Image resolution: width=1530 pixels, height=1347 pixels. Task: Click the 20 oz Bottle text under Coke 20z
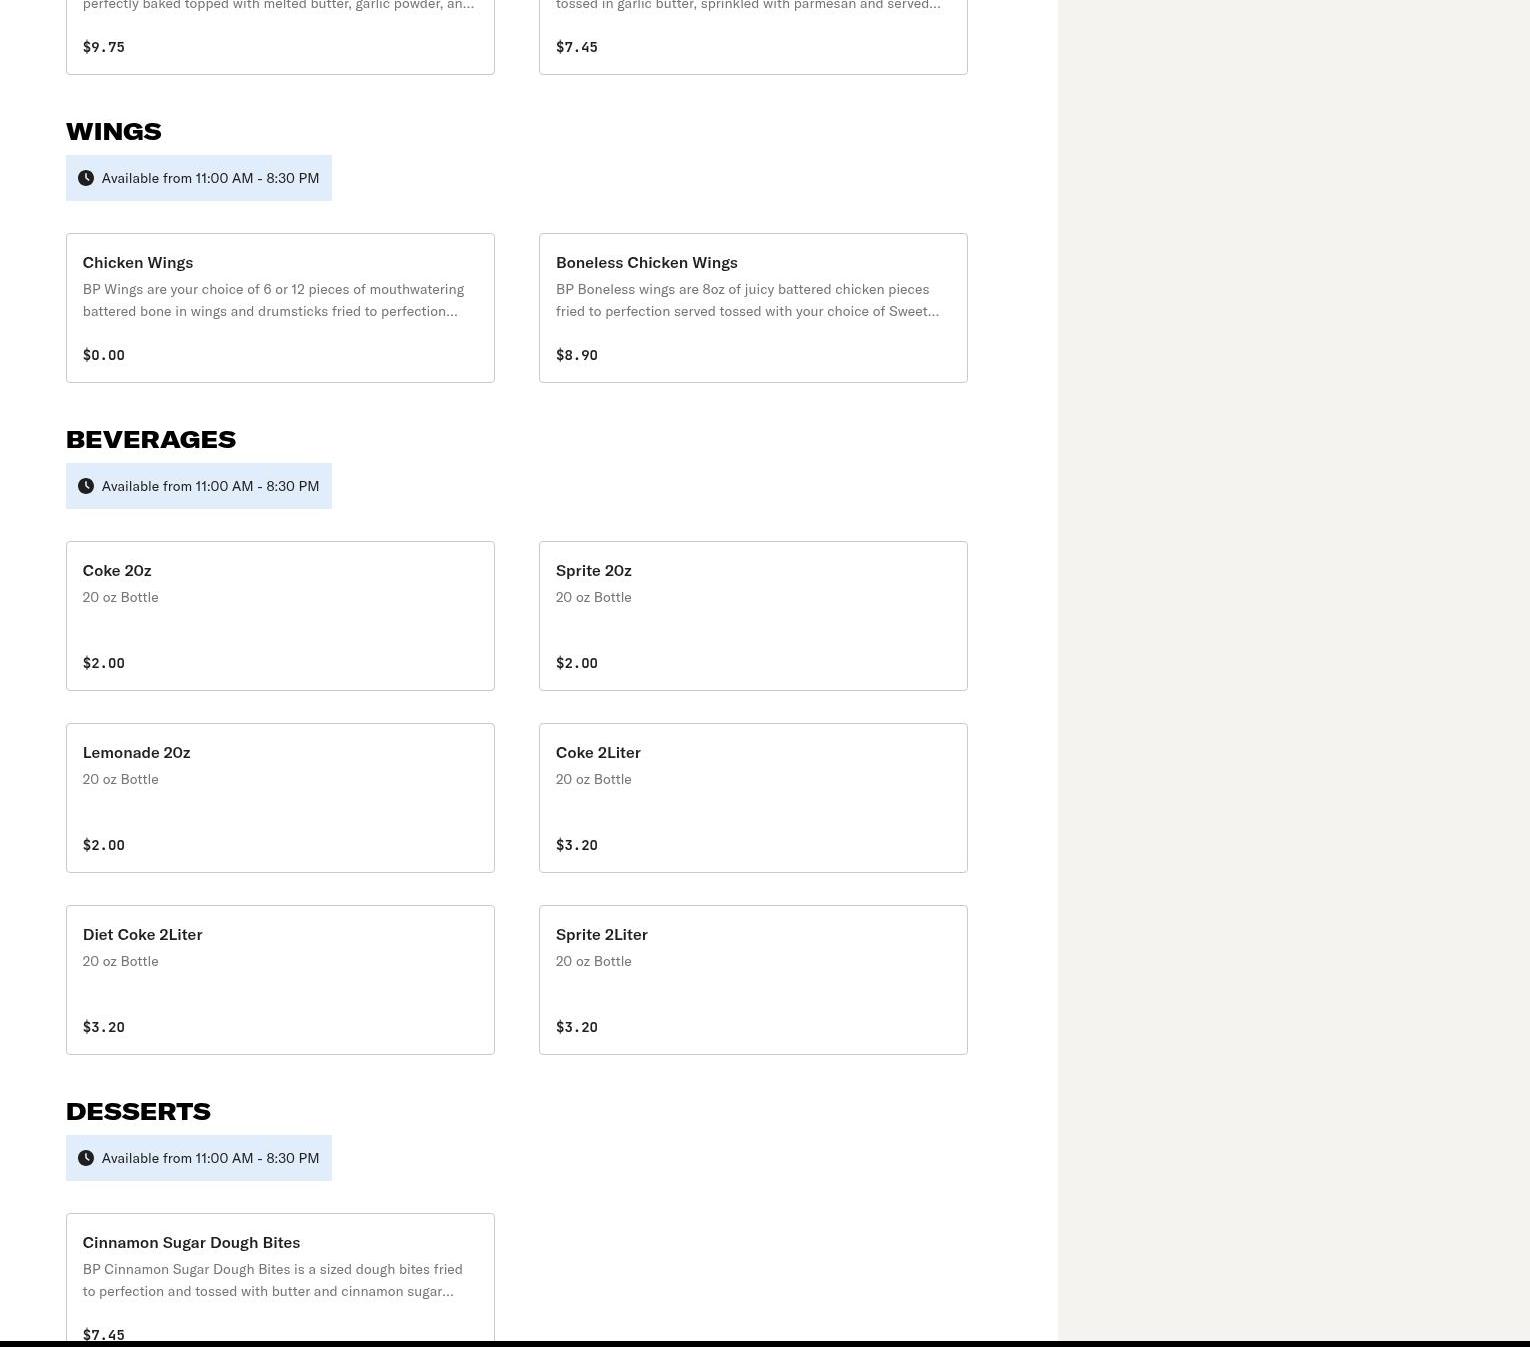[121, 597]
